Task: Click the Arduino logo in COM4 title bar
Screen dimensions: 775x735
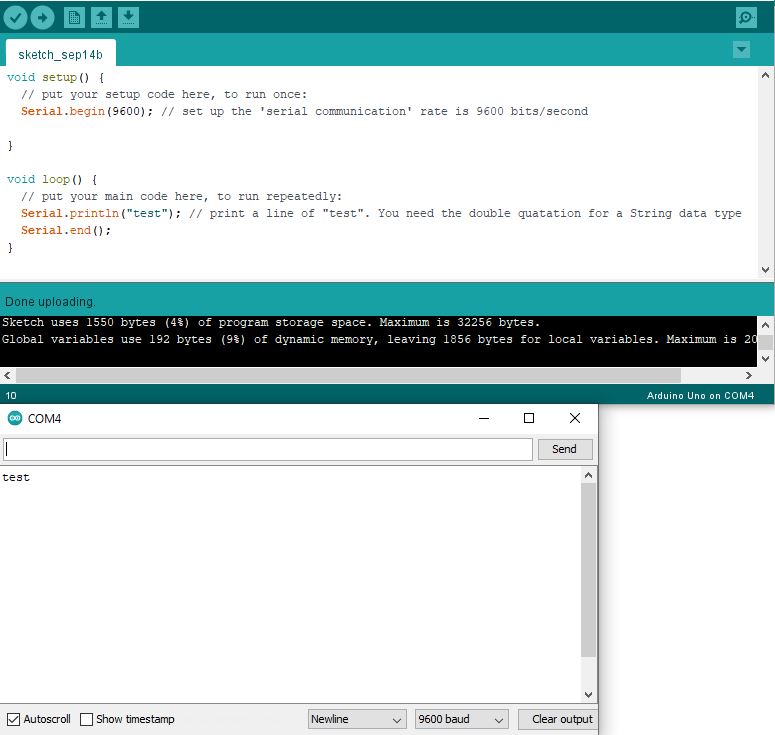Action: pyautogui.click(x=15, y=419)
